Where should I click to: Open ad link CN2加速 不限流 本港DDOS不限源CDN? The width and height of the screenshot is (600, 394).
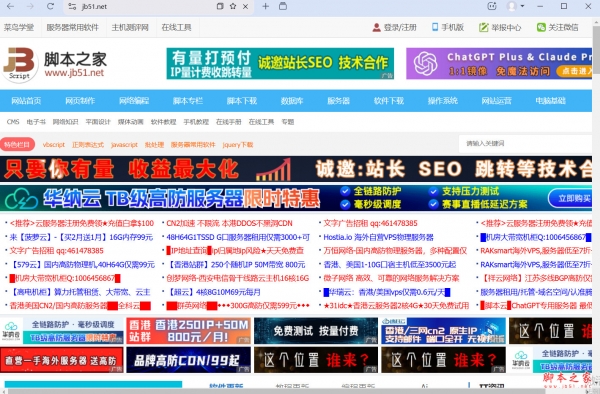click(229, 223)
